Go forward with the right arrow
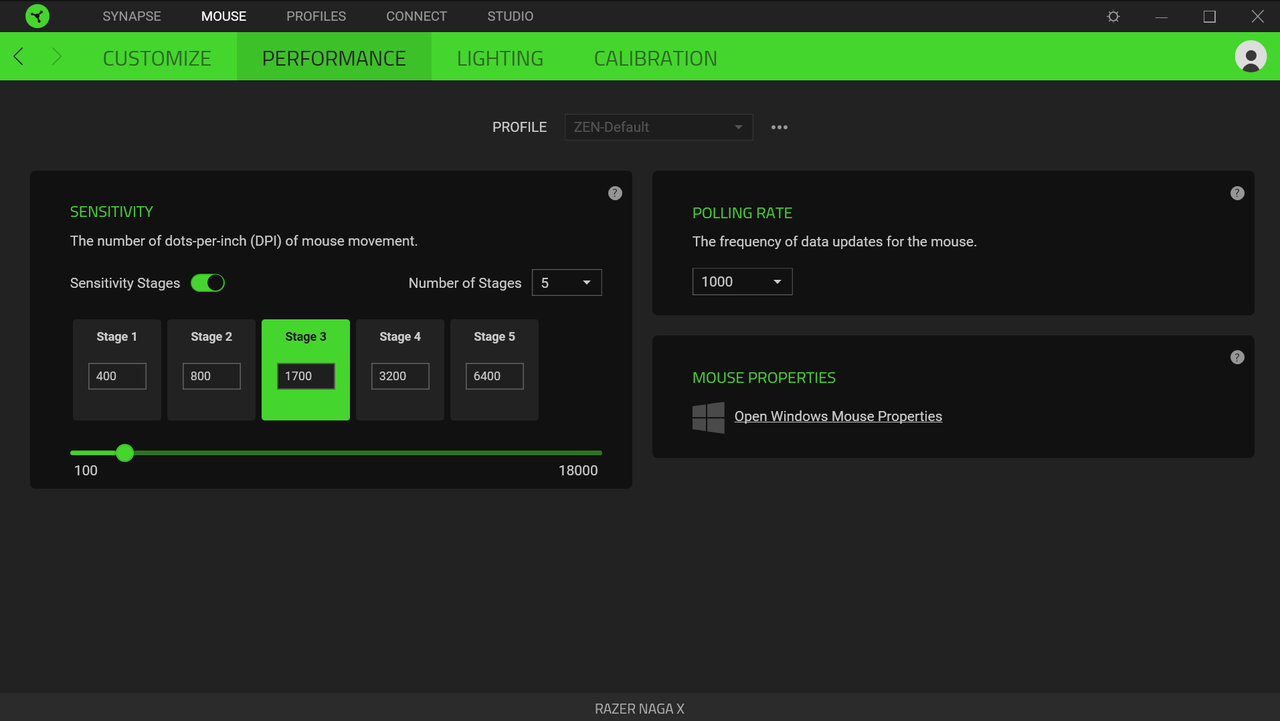Image resolution: width=1280 pixels, height=721 pixels. (56, 57)
